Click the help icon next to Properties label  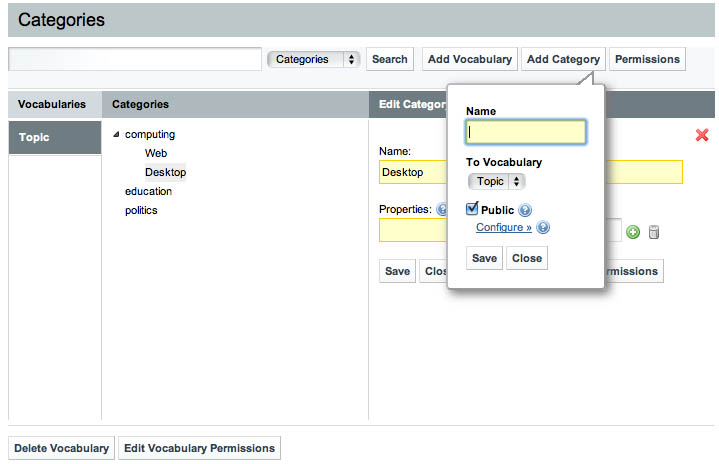[441, 210]
